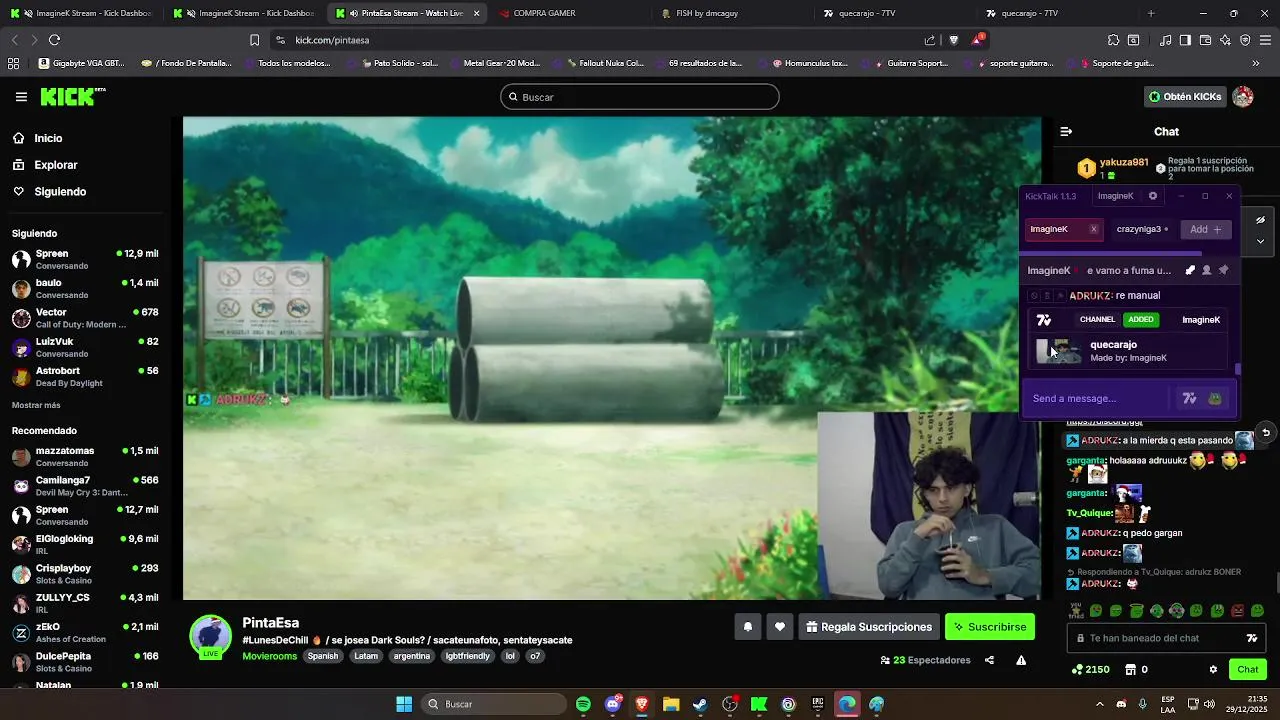1280x720 pixels.
Task: Open Discord from the taskbar
Action: click(612, 704)
